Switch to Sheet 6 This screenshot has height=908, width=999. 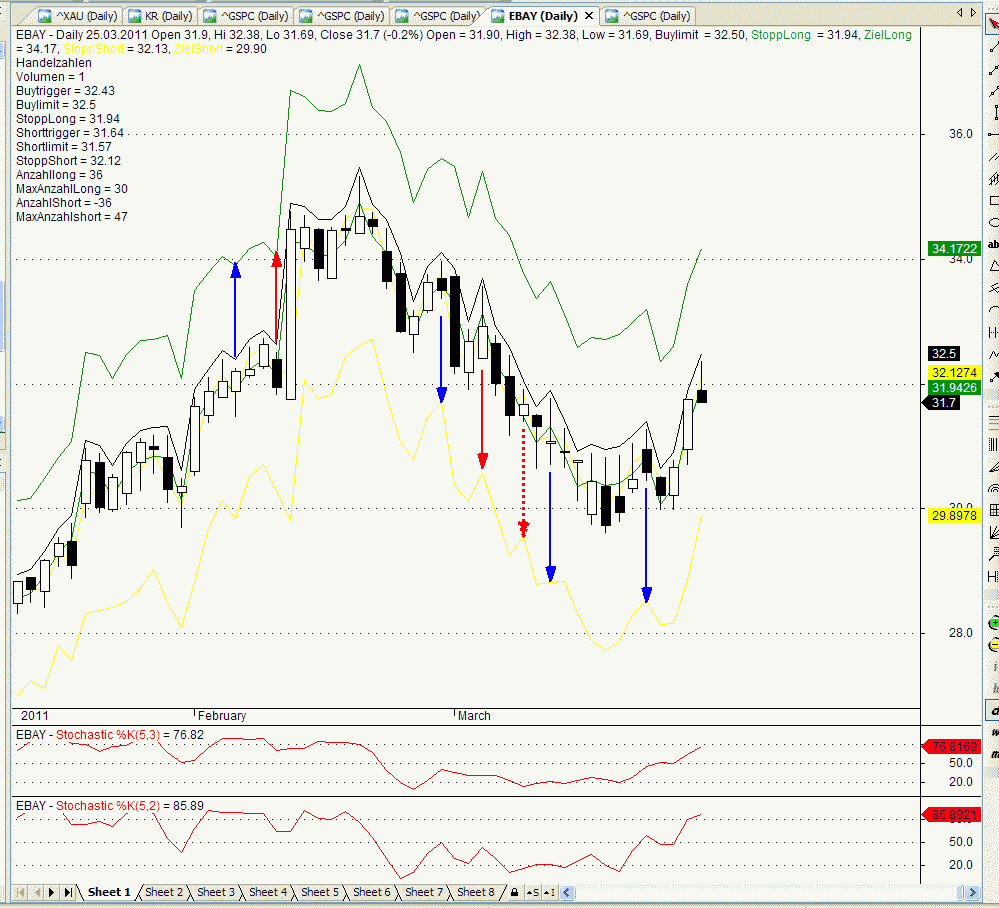coord(371,892)
